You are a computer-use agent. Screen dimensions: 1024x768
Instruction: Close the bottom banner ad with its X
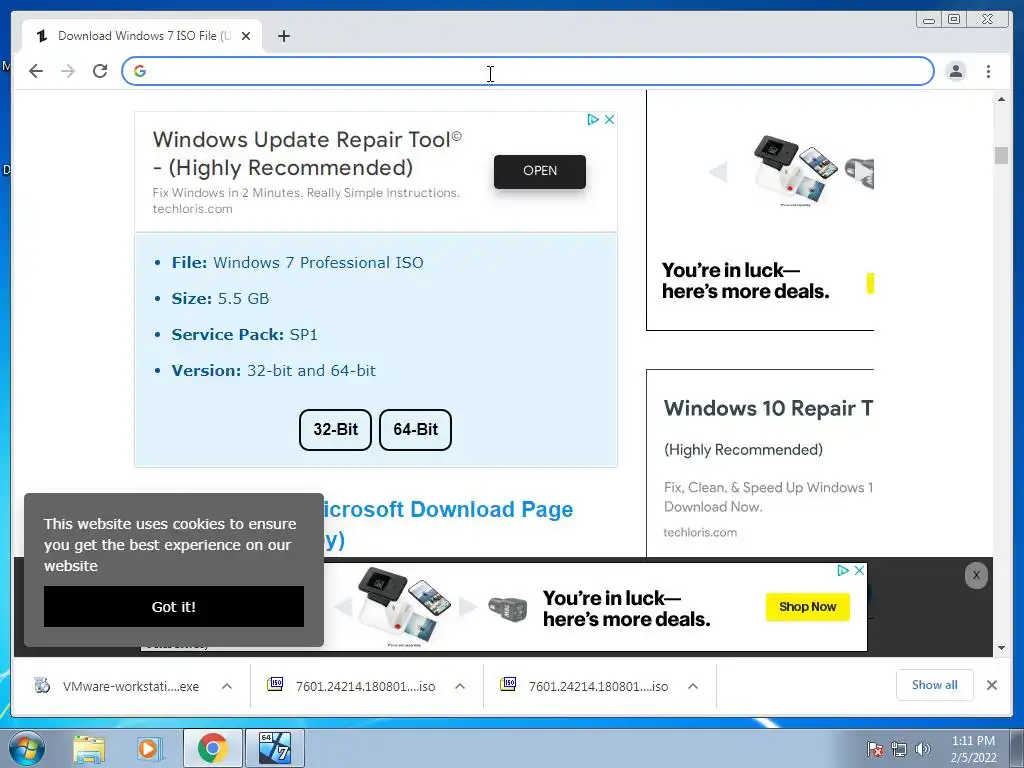(859, 571)
